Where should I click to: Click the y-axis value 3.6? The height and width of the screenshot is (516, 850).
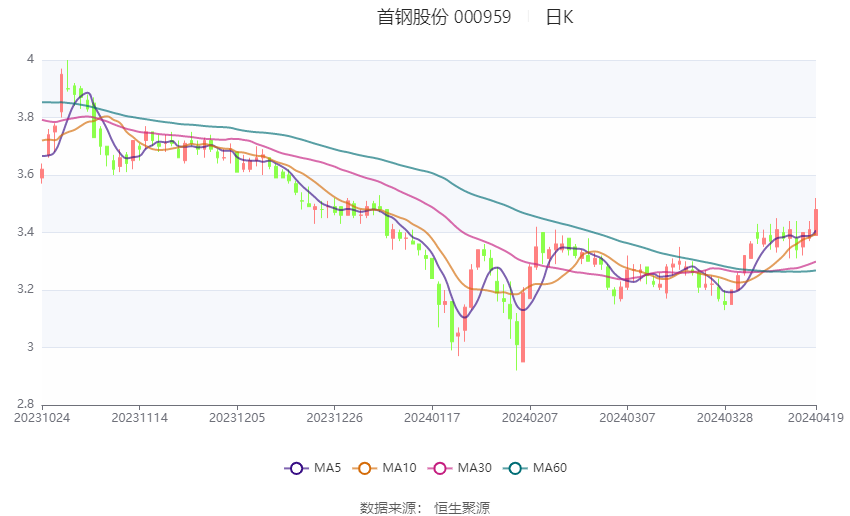pyautogui.click(x=25, y=175)
